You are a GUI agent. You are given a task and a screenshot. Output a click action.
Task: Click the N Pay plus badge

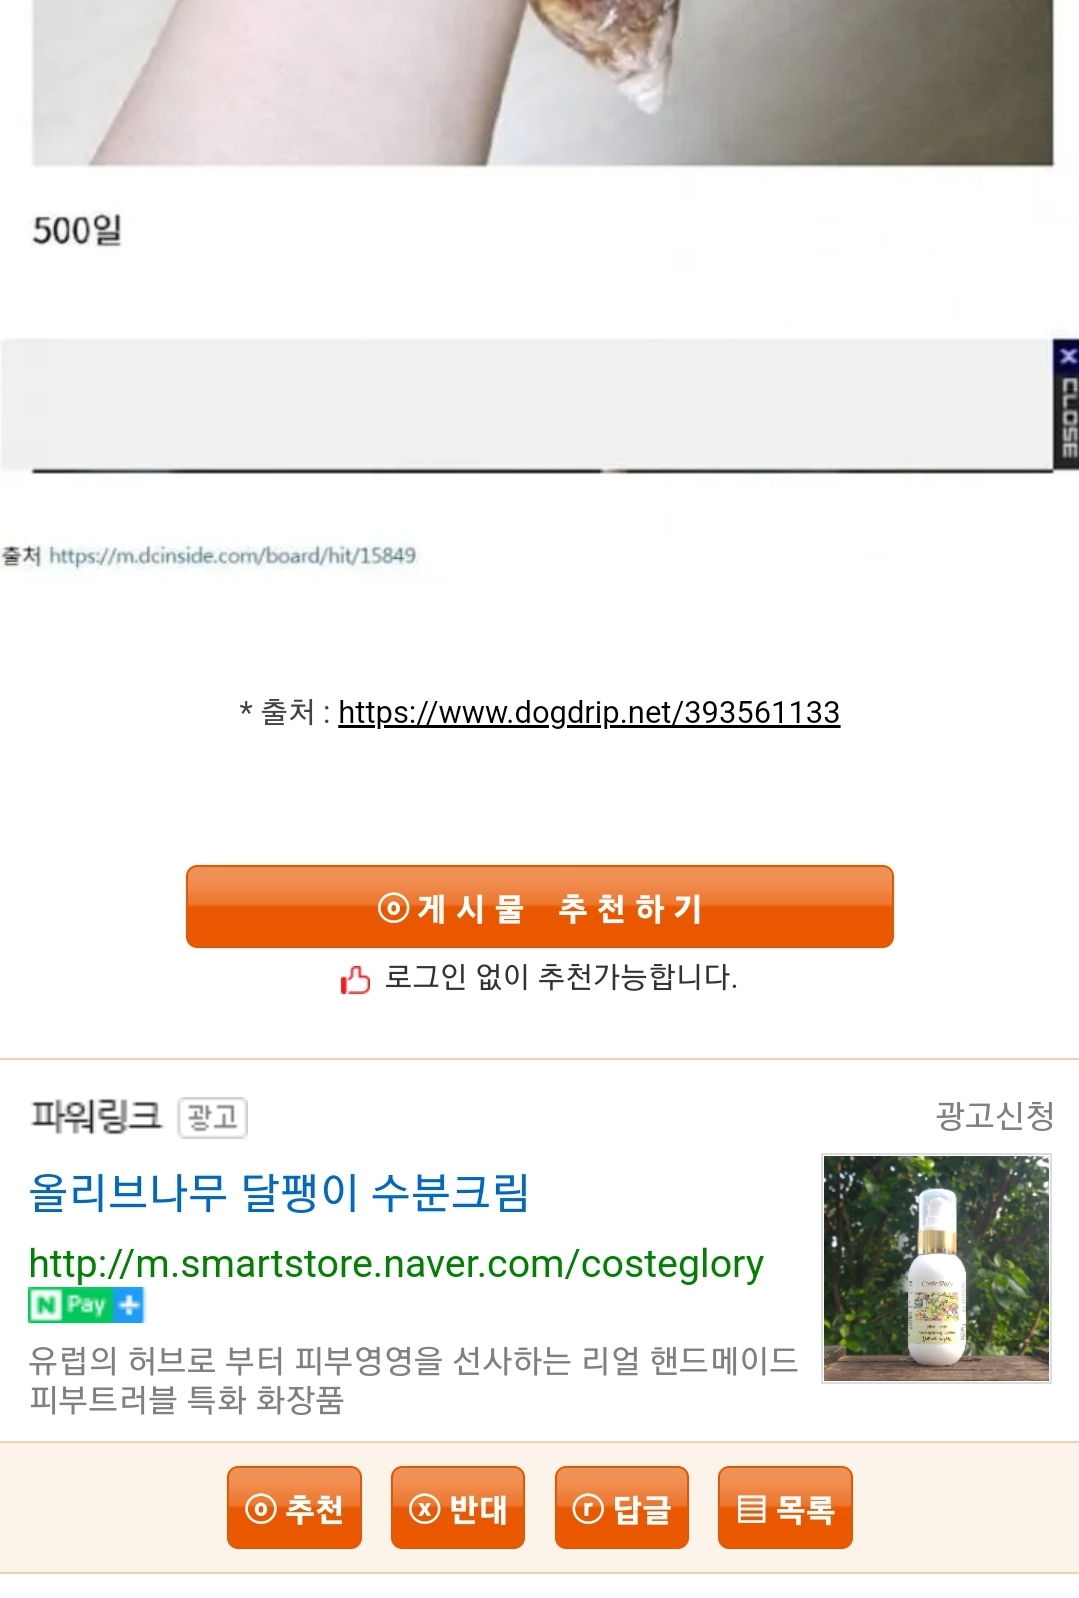(x=86, y=1305)
